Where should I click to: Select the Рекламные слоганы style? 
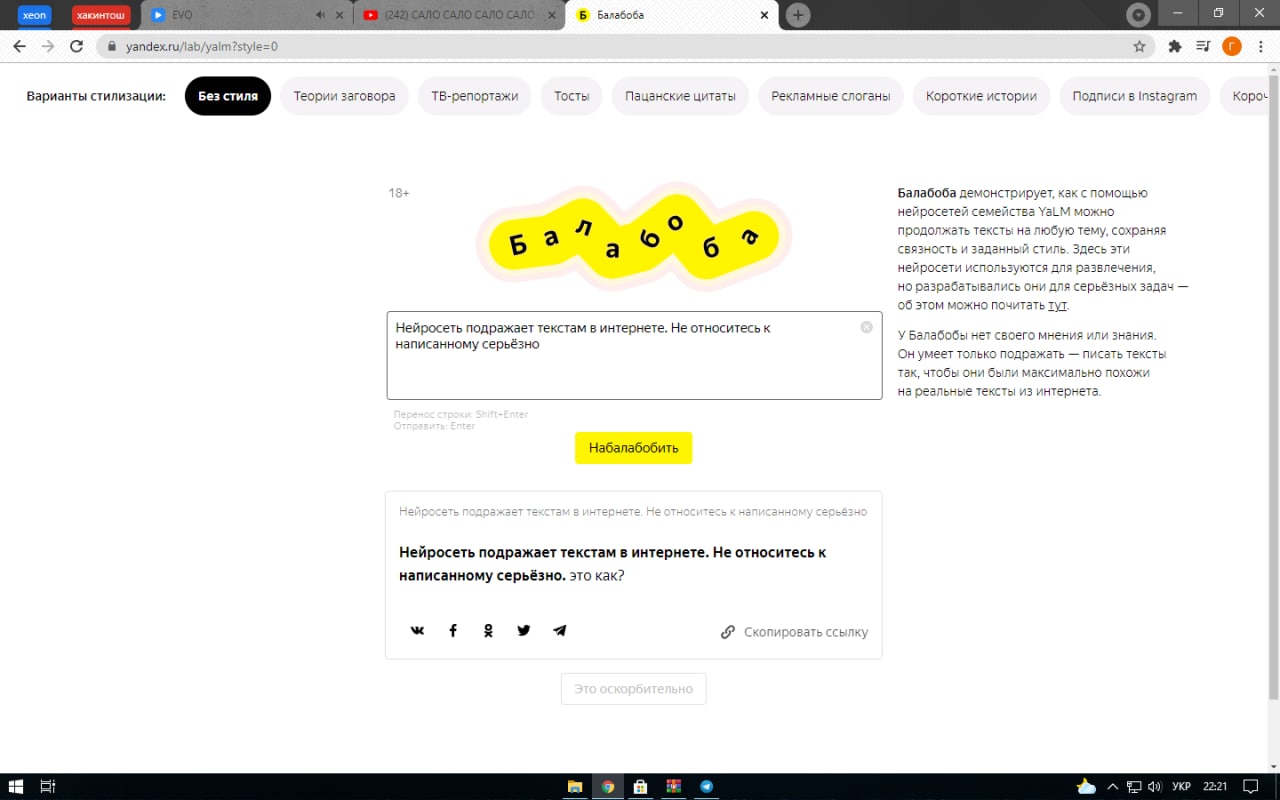pos(831,96)
